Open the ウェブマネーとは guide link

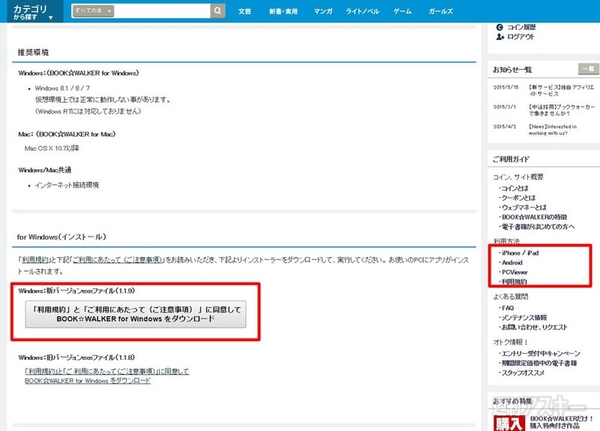point(523,207)
